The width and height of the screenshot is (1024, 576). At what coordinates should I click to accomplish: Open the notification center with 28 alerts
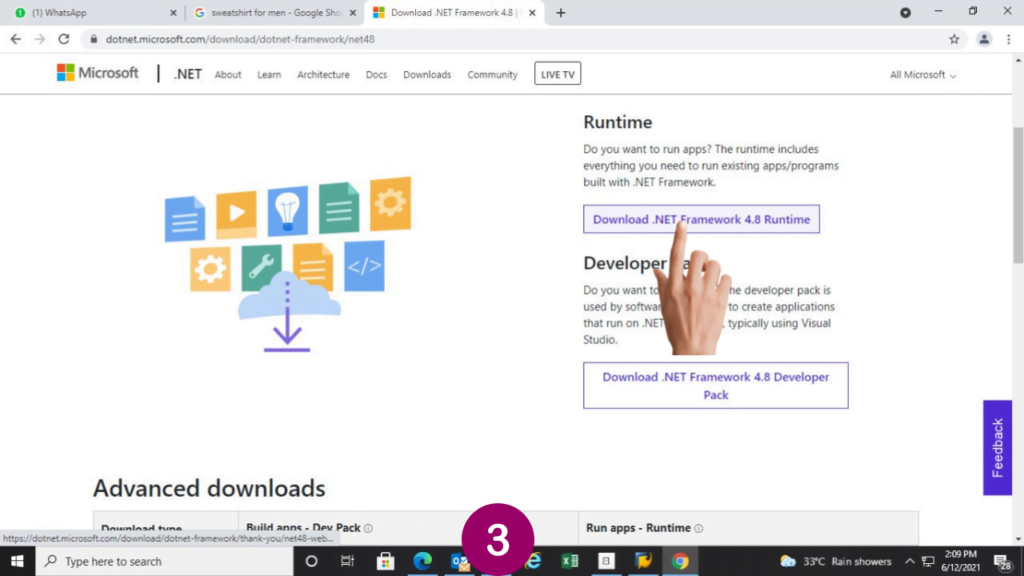(x=1002, y=561)
